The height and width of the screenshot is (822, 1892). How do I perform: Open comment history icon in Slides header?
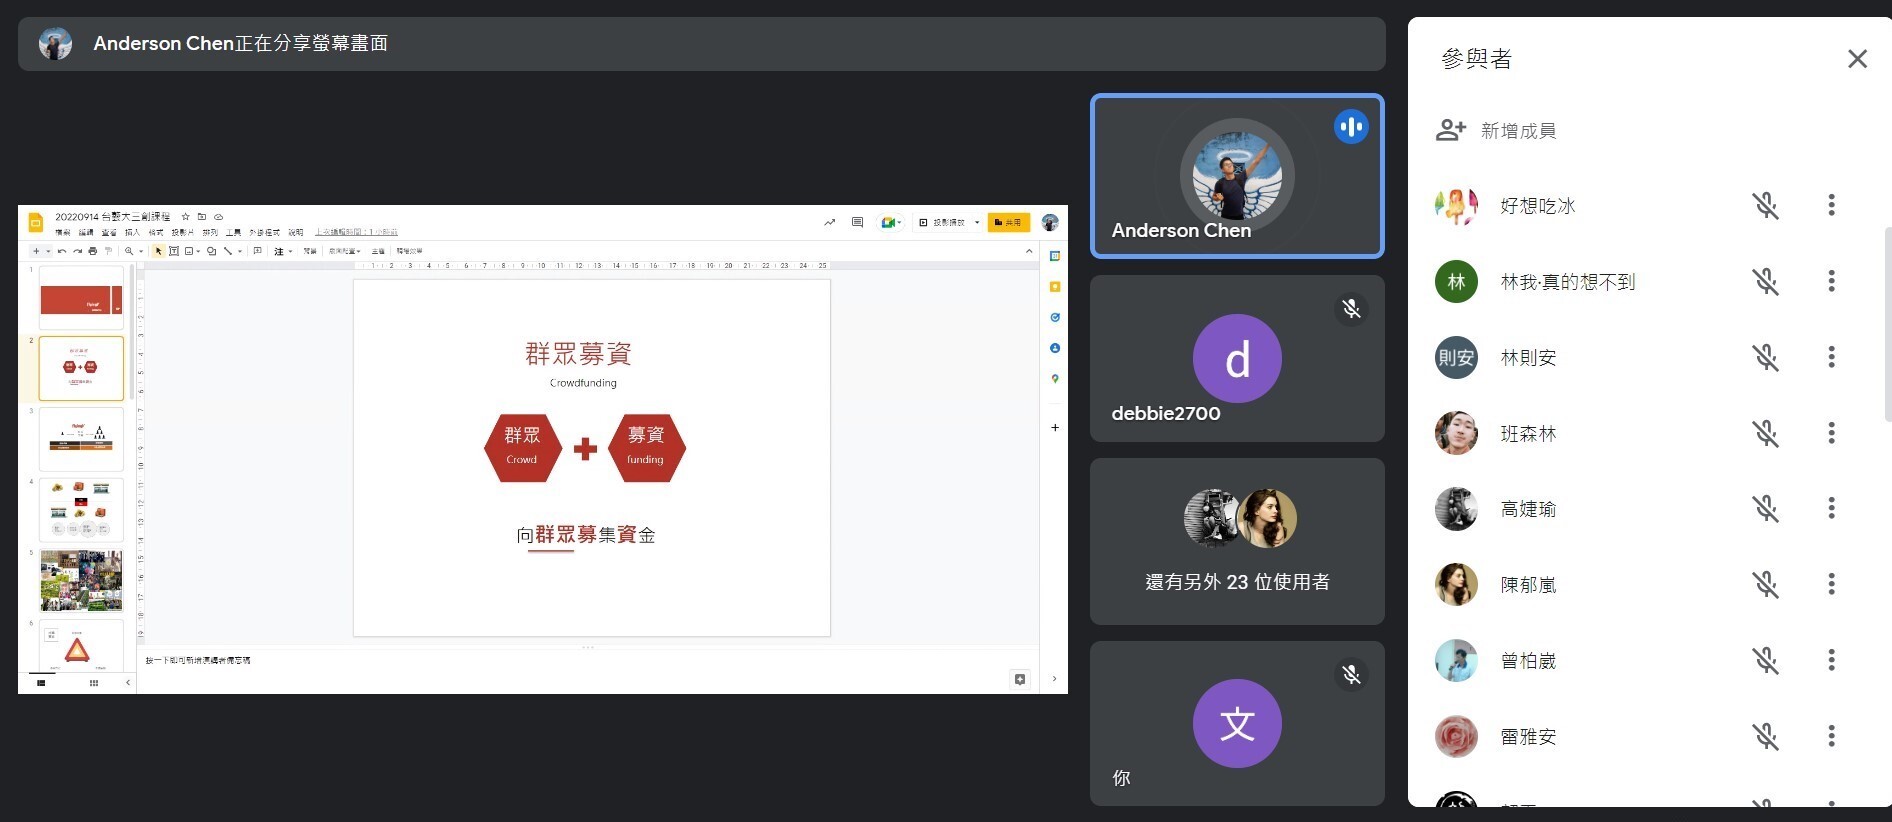point(857,222)
